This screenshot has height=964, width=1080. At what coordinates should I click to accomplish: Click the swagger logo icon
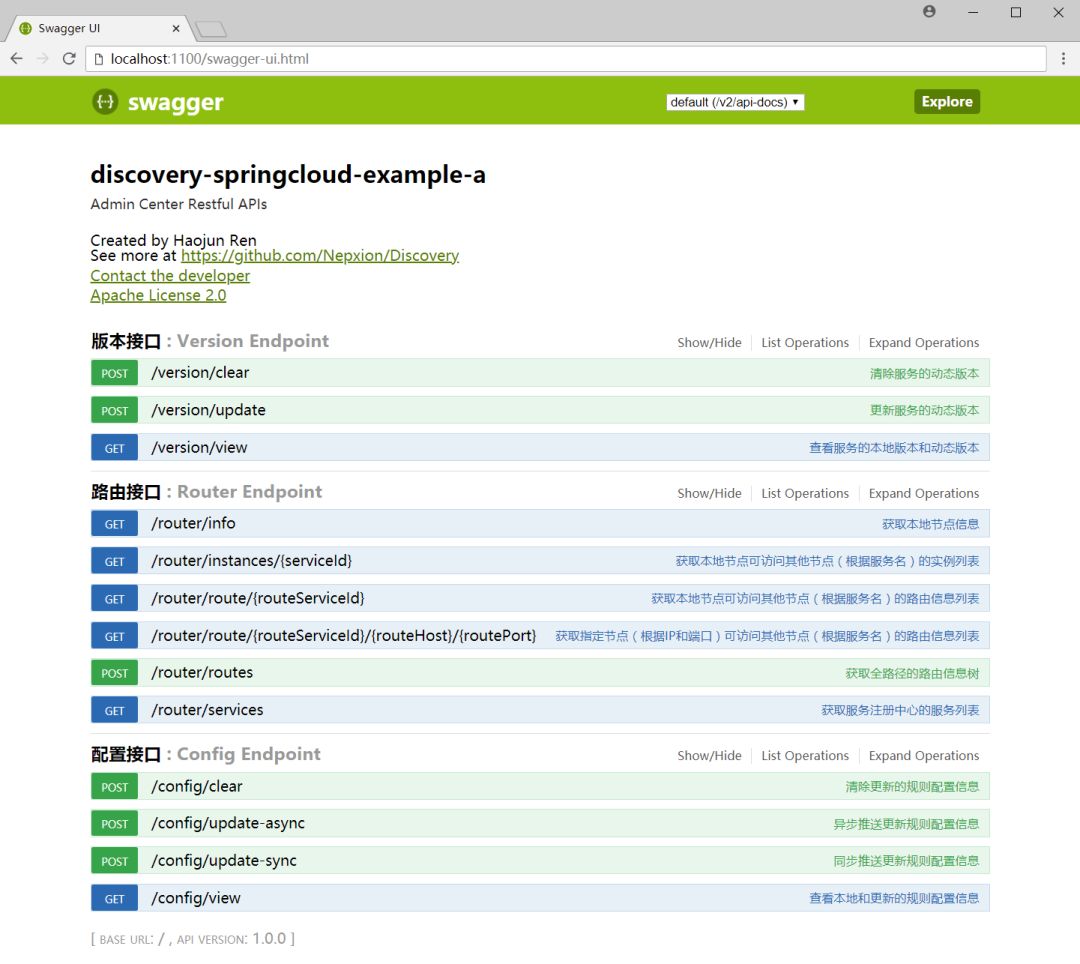[105, 102]
